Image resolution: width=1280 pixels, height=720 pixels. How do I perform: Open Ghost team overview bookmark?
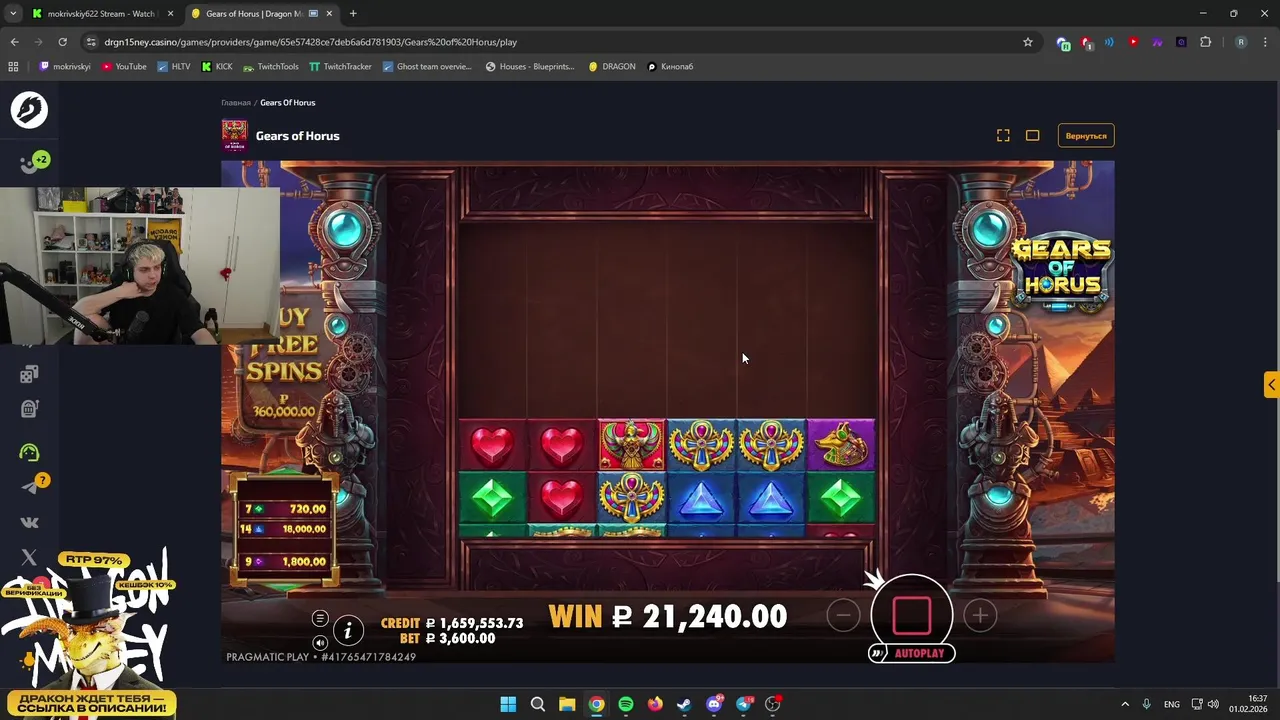tap(427, 66)
